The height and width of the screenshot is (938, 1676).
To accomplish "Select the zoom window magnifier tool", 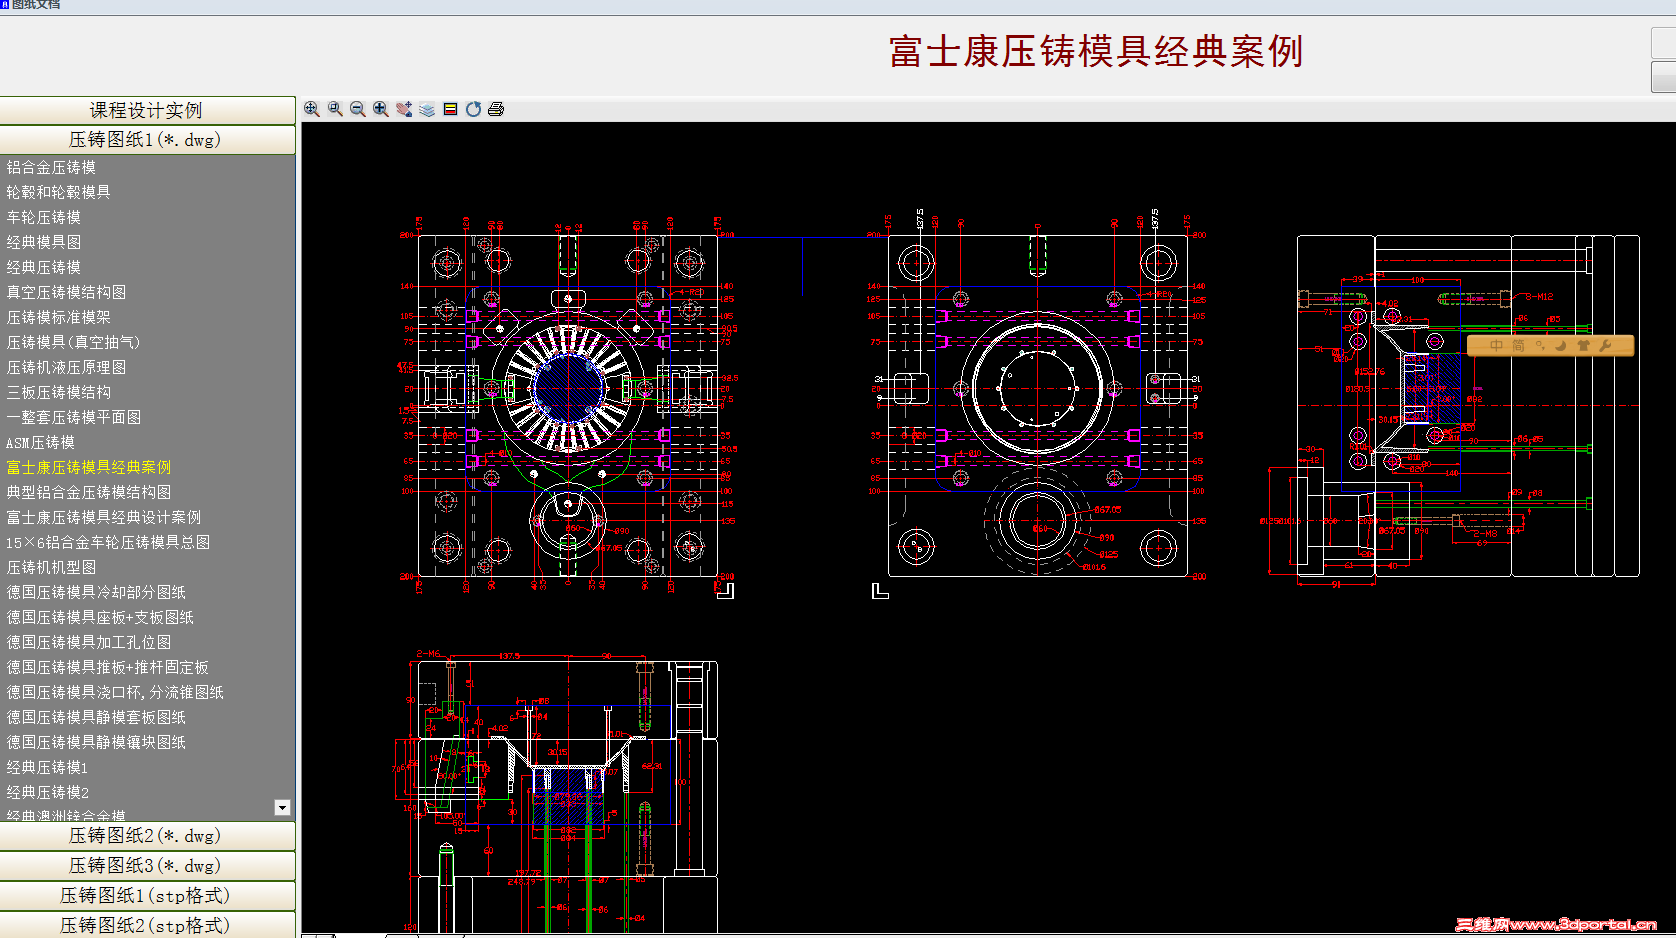I will [335, 109].
